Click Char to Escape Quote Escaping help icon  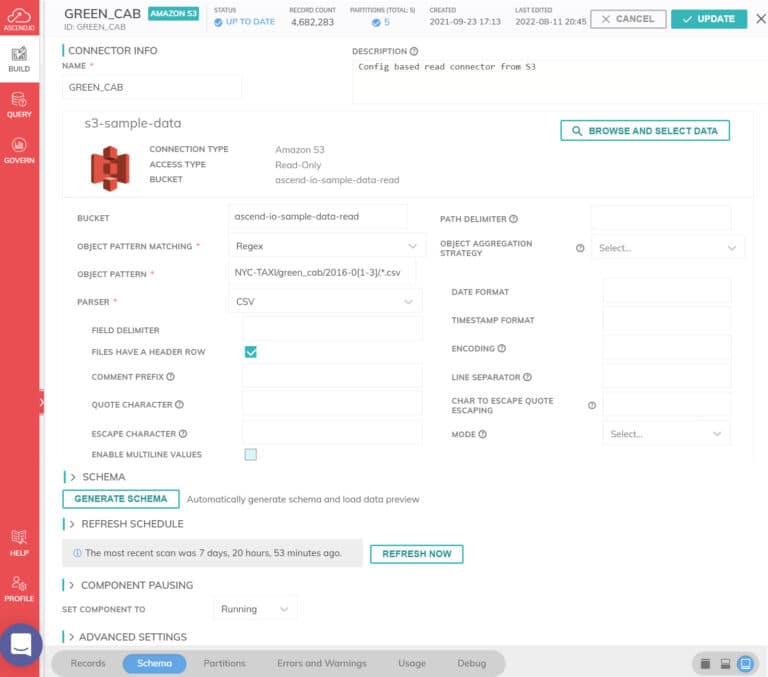tap(592, 406)
